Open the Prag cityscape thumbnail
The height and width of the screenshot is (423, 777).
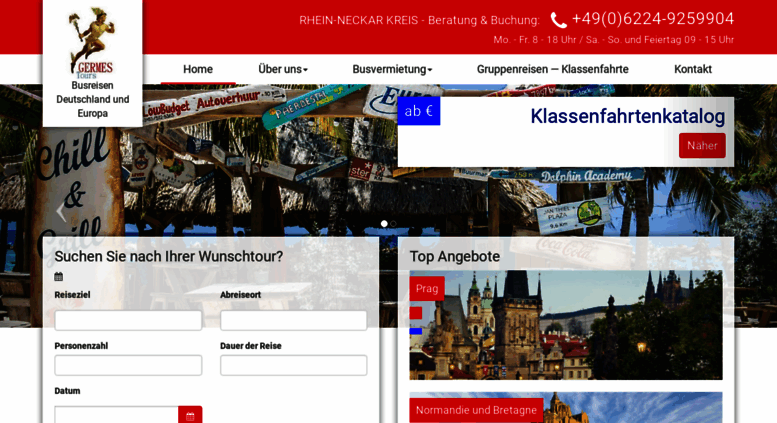point(566,325)
